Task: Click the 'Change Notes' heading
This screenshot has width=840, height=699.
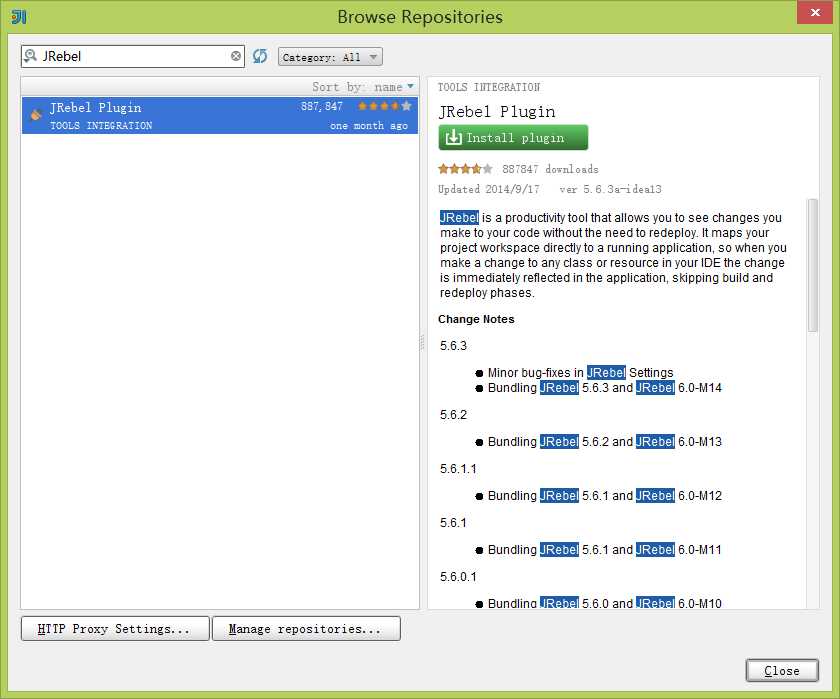Action: (x=476, y=319)
